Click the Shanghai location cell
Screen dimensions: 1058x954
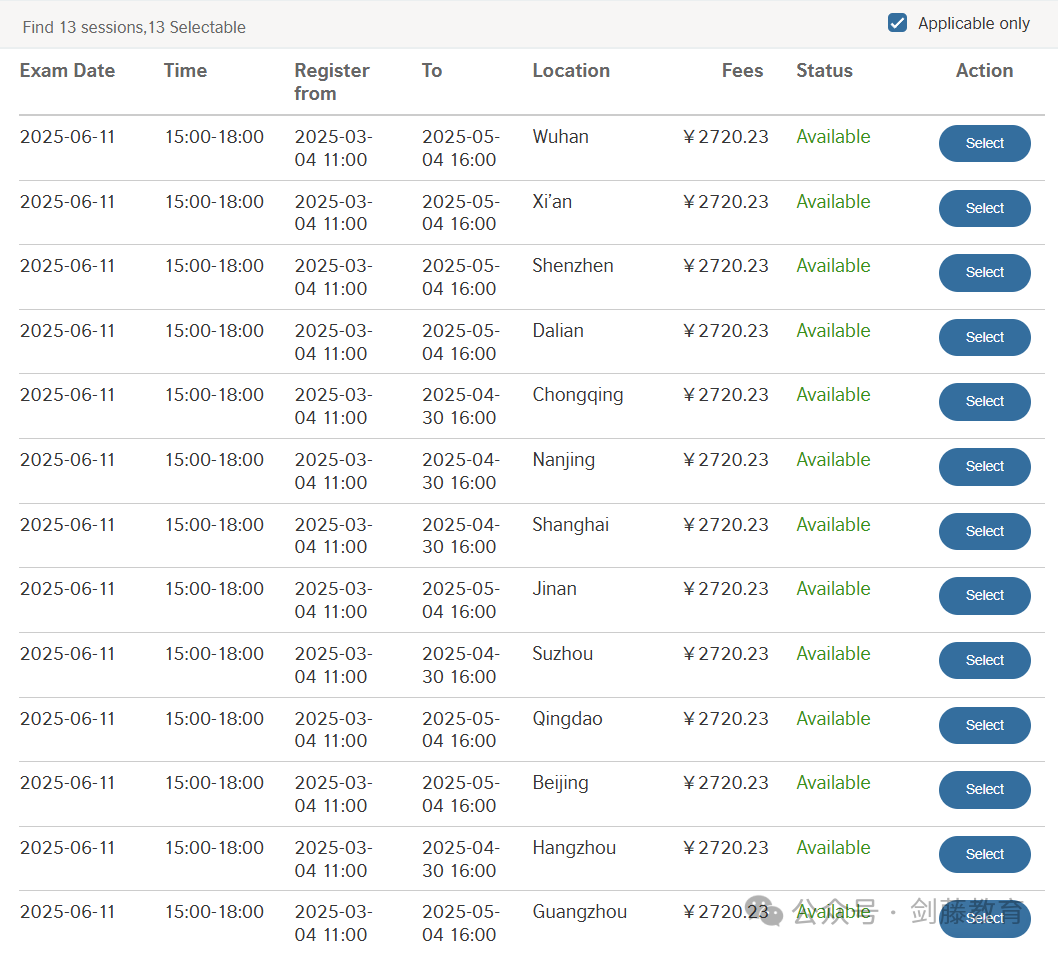(571, 525)
